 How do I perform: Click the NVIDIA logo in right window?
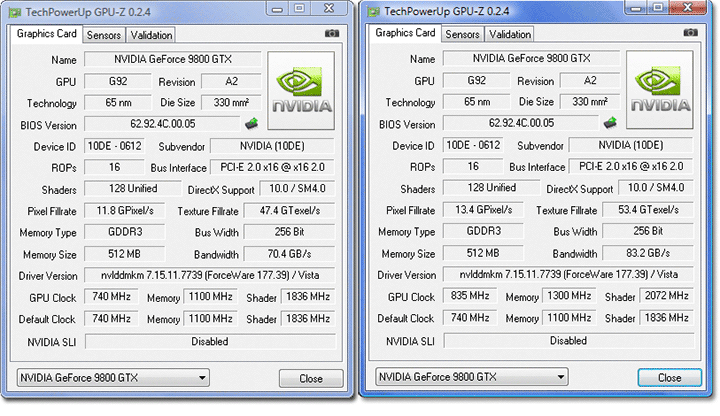[660, 90]
